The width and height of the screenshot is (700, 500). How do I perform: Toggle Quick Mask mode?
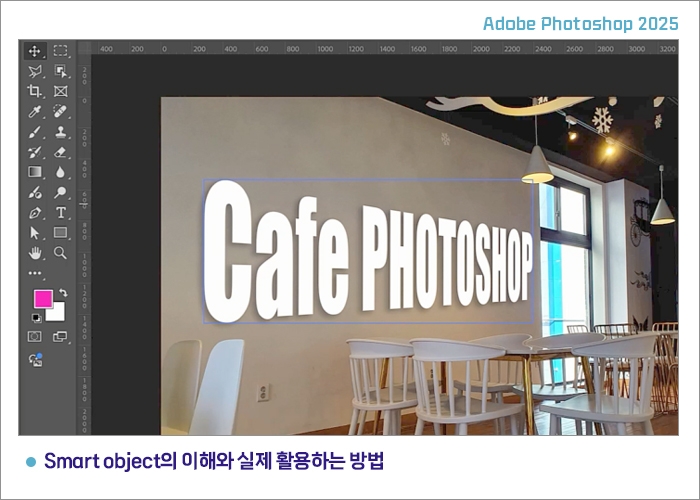[35, 336]
